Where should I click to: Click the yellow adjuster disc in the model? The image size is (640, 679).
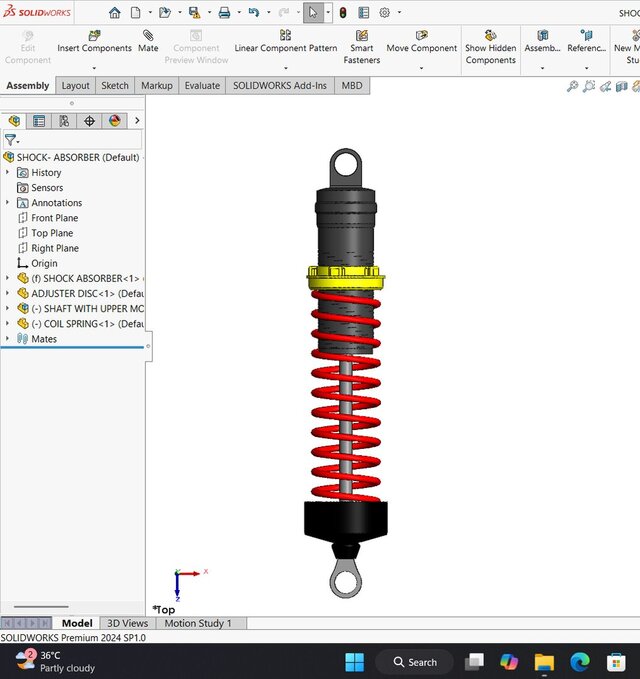(x=346, y=282)
